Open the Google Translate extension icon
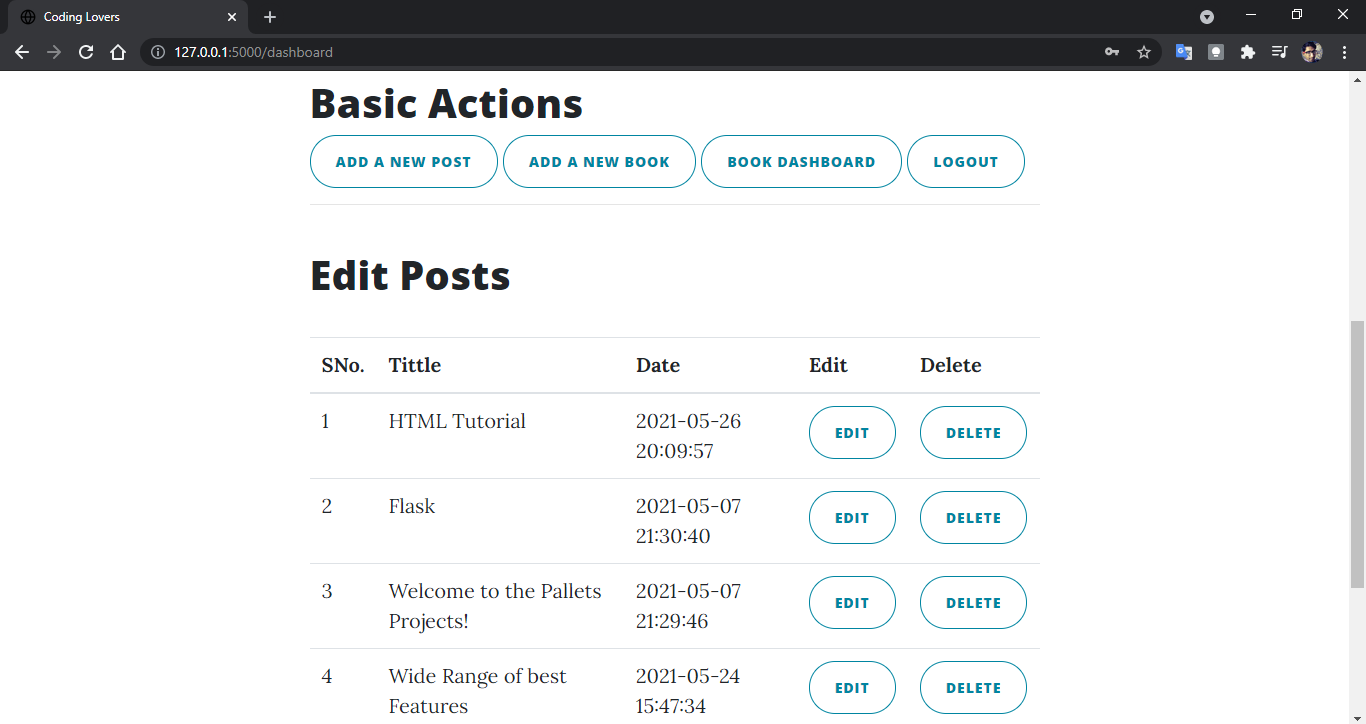This screenshot has width=1366, height=724. (x=1184, y=52)
